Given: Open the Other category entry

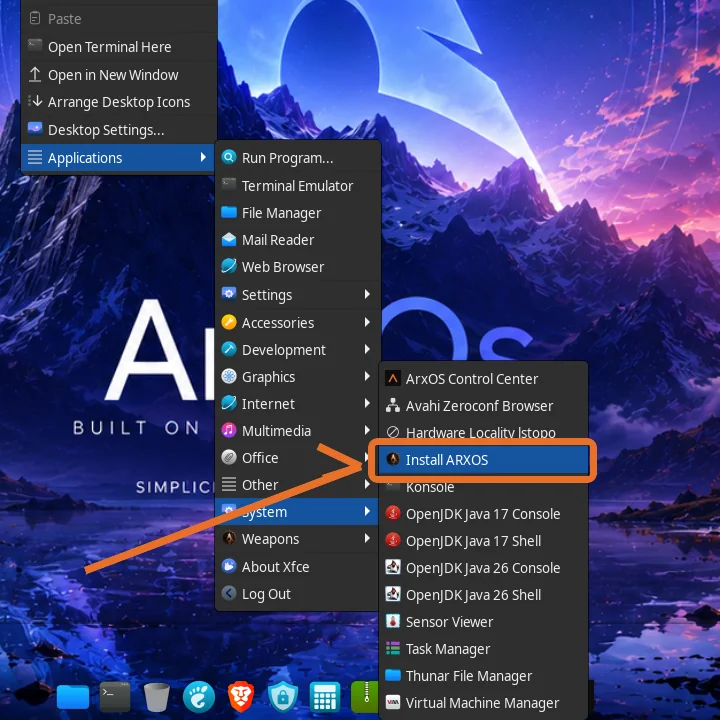Looking at the screenshot, I should (x=298, y=485).
